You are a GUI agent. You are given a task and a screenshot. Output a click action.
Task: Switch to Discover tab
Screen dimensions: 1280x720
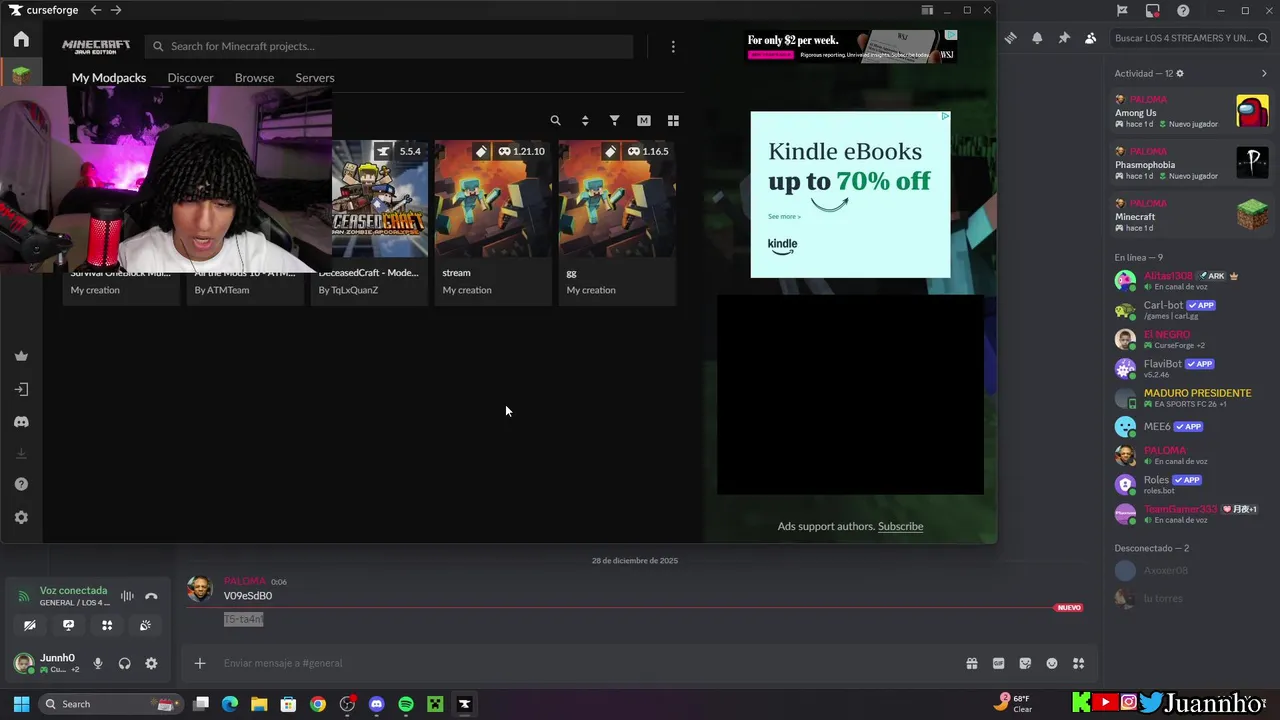point(190,78)
